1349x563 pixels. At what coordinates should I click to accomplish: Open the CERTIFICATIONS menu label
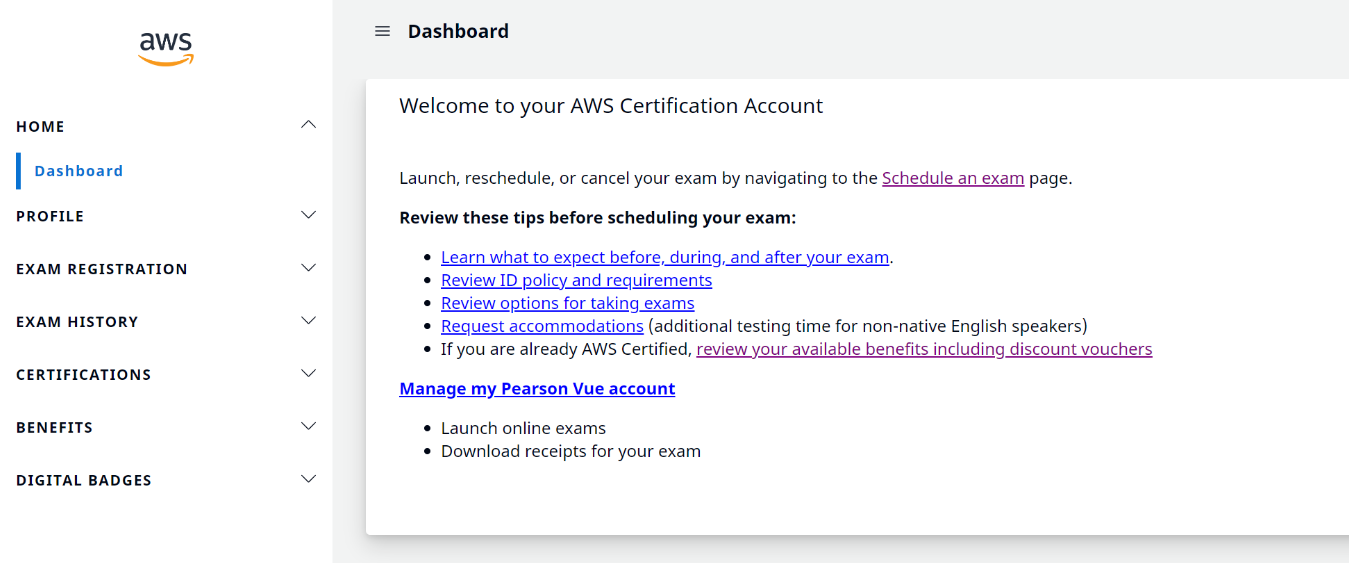click(84, 375)
